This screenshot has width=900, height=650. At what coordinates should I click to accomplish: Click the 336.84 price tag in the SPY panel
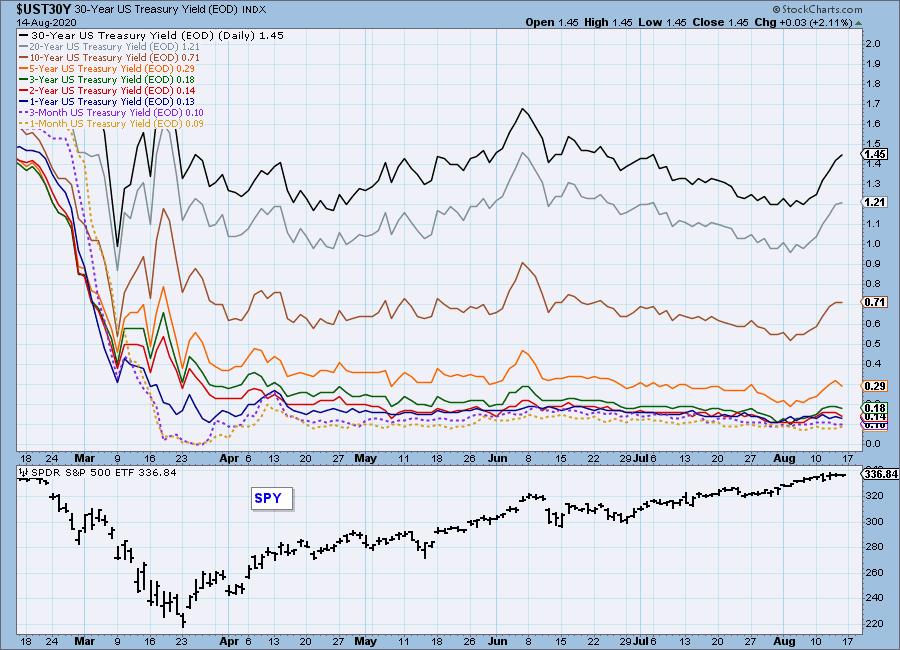880,474
